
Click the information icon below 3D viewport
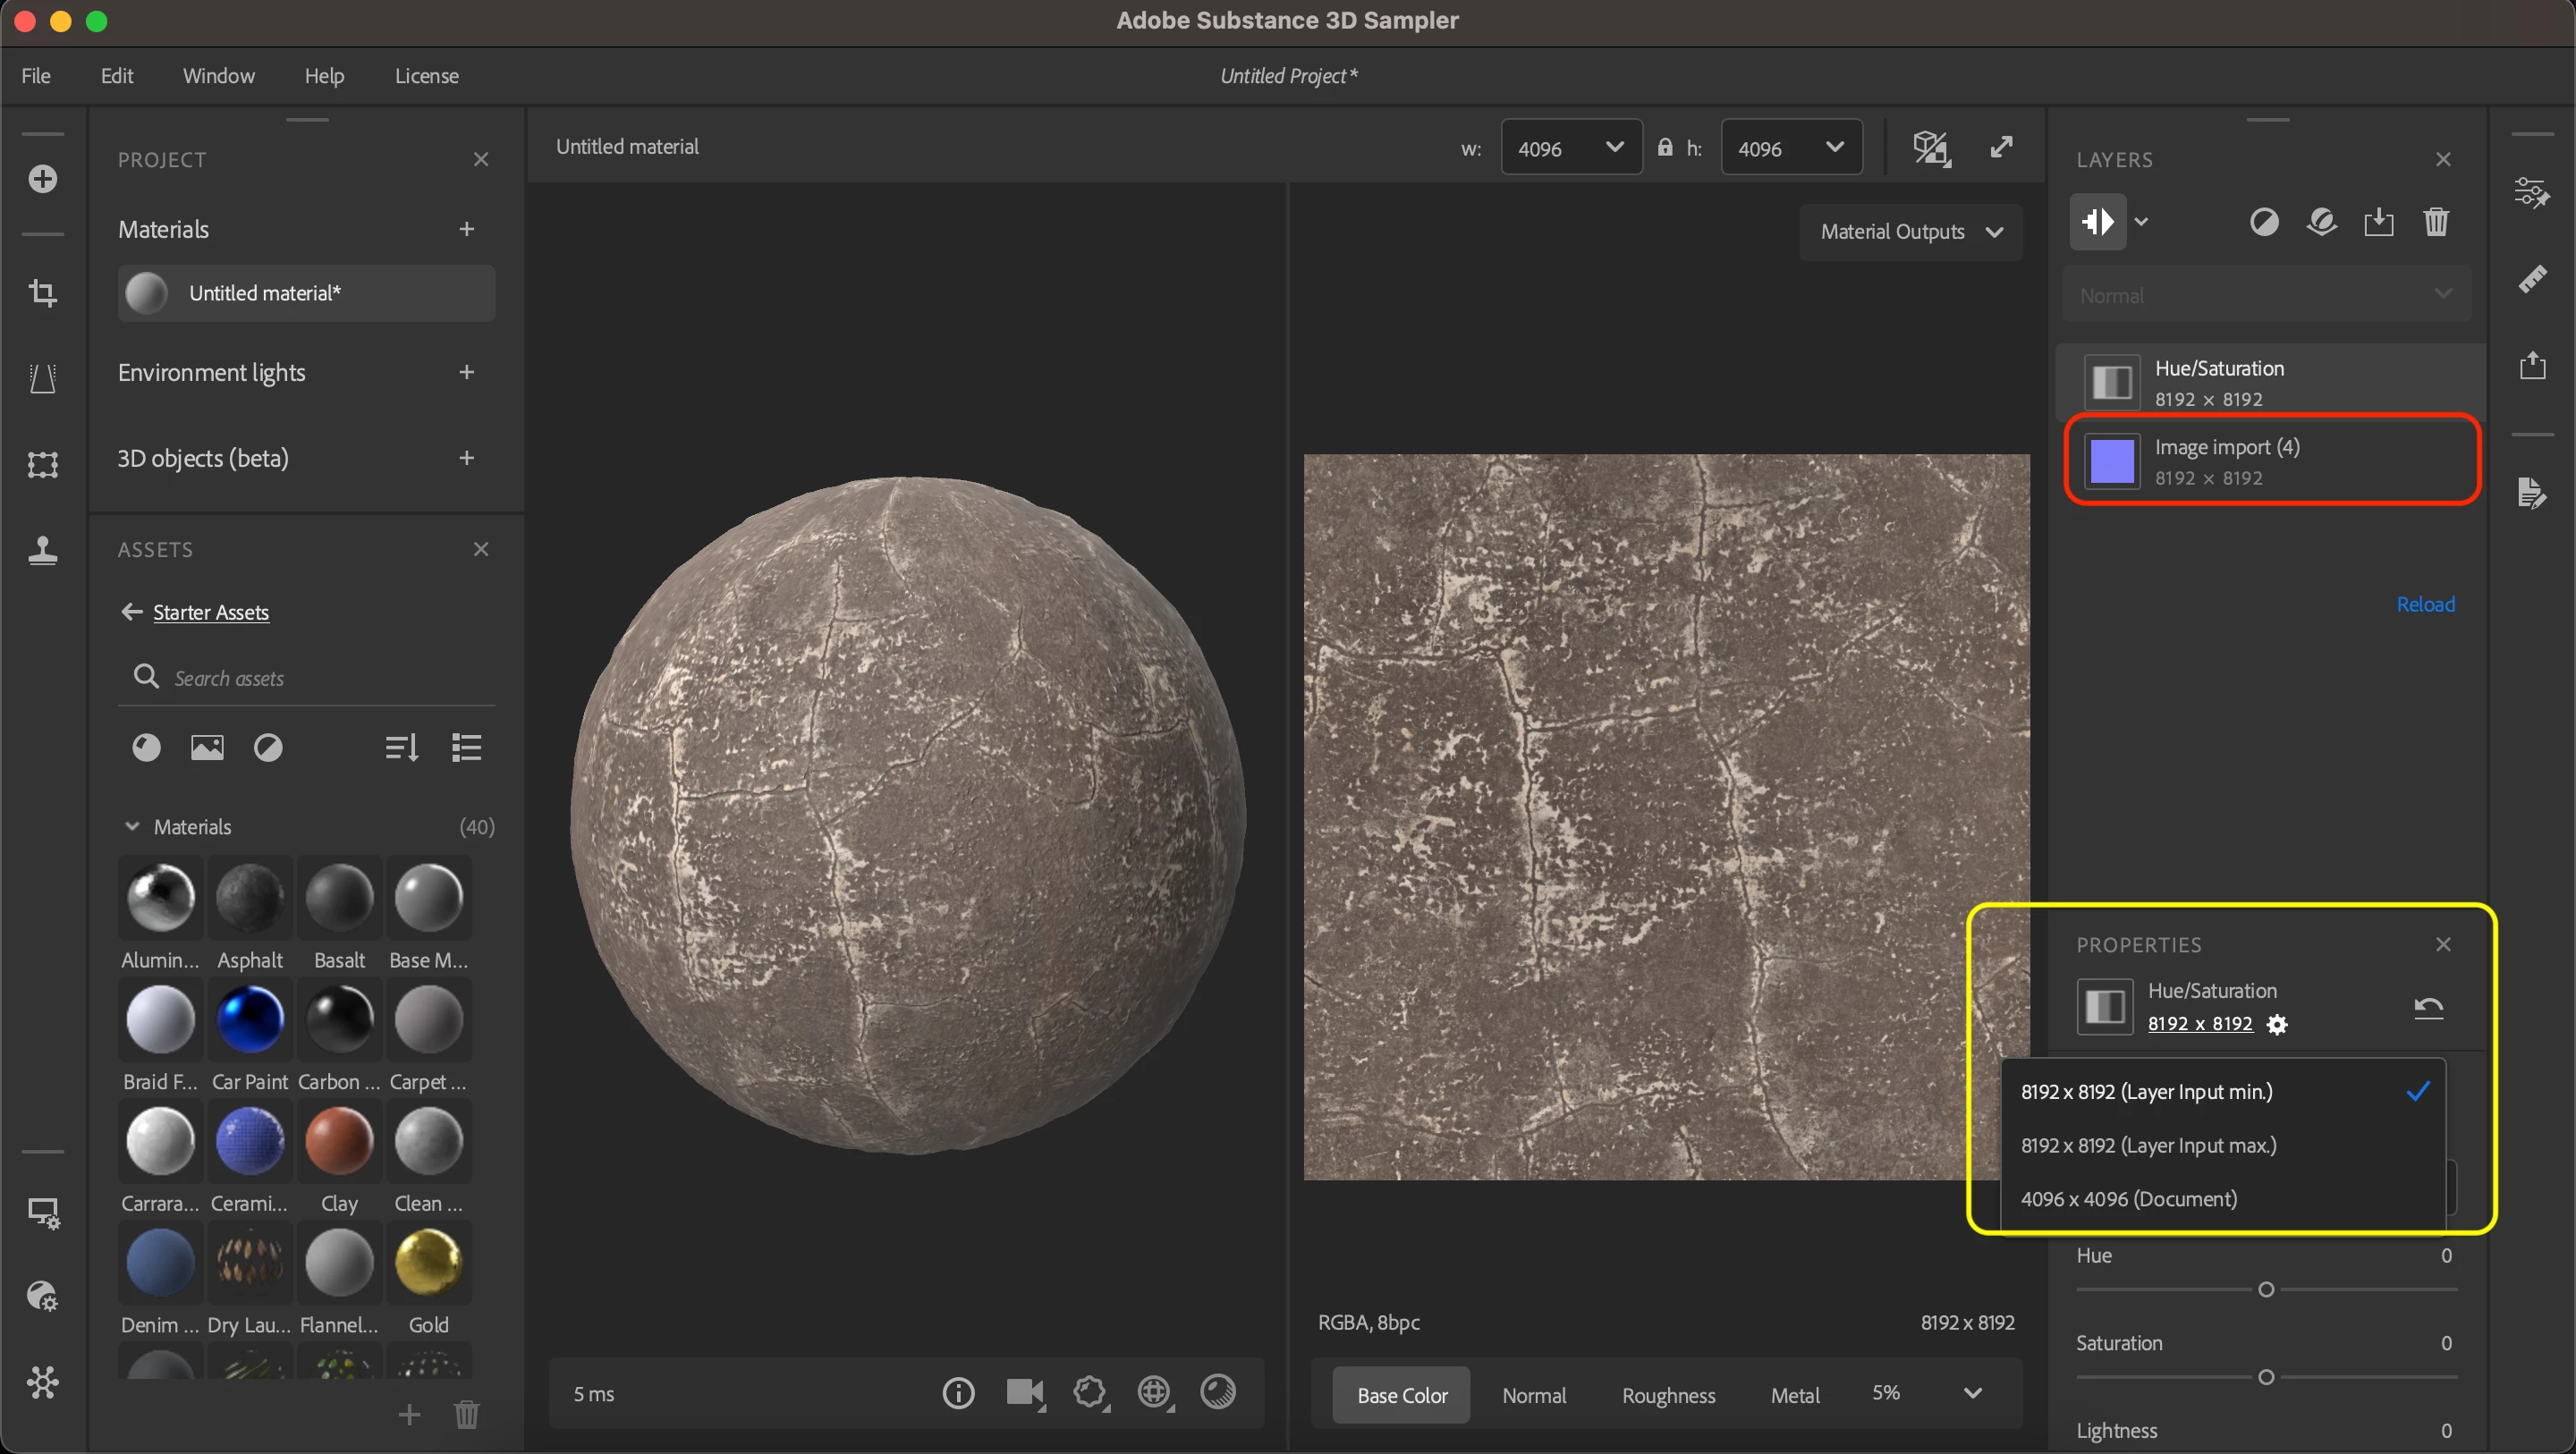point(958,1392)
